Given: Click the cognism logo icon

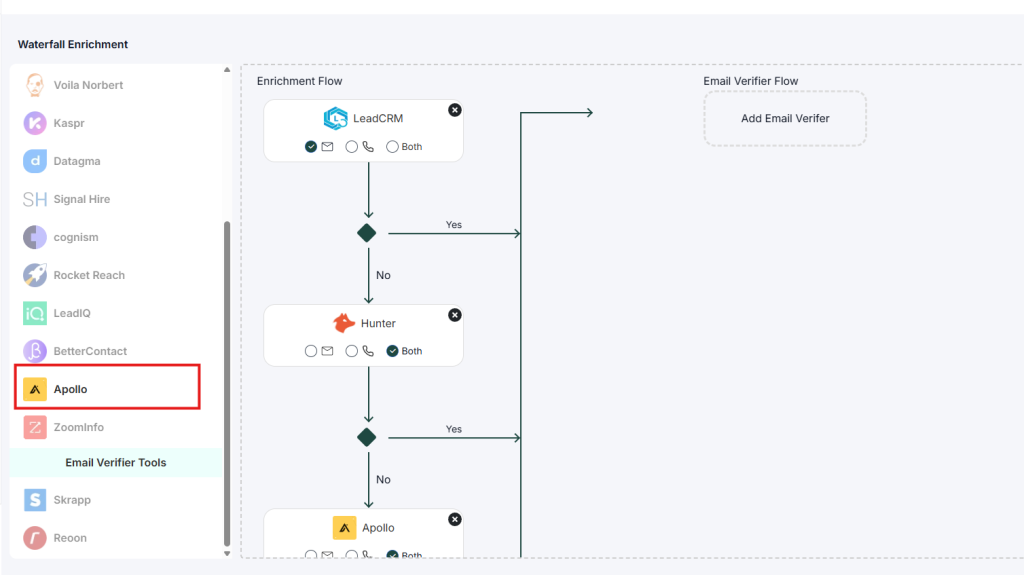Looking at the screenshot, I should click(x=35, y=237).
